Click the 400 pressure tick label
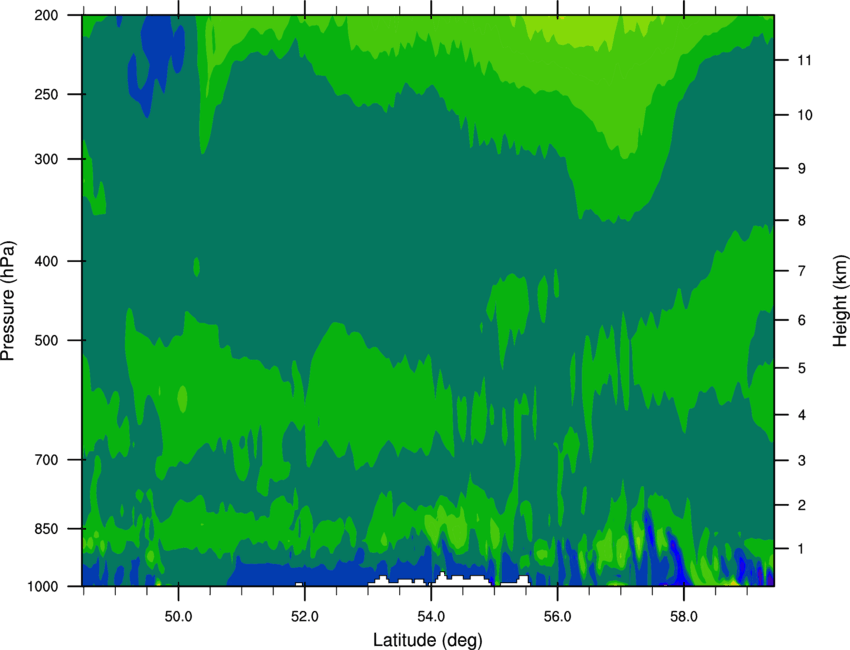Screen dimensions: 850x650 [46, 261]
